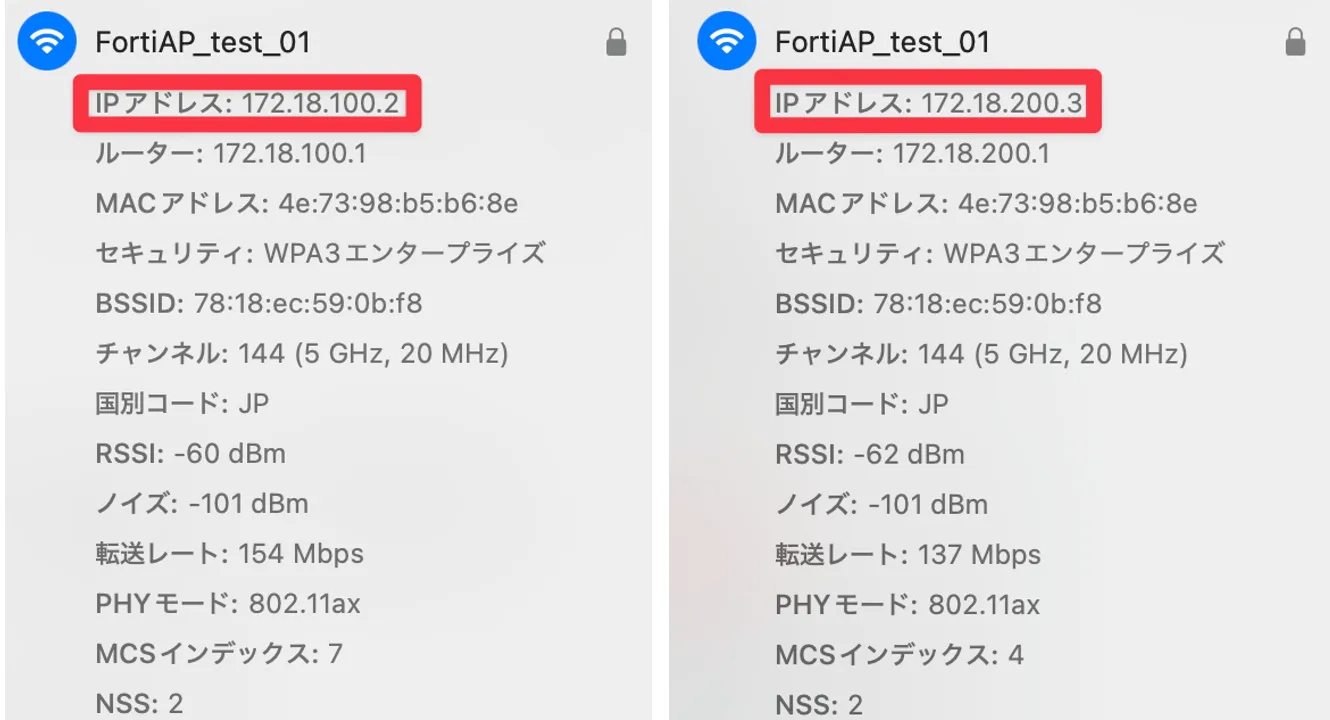1330x720 pixels.
Task: Click the padlock icon in the right panel
Action: (x=1296, y=42)
